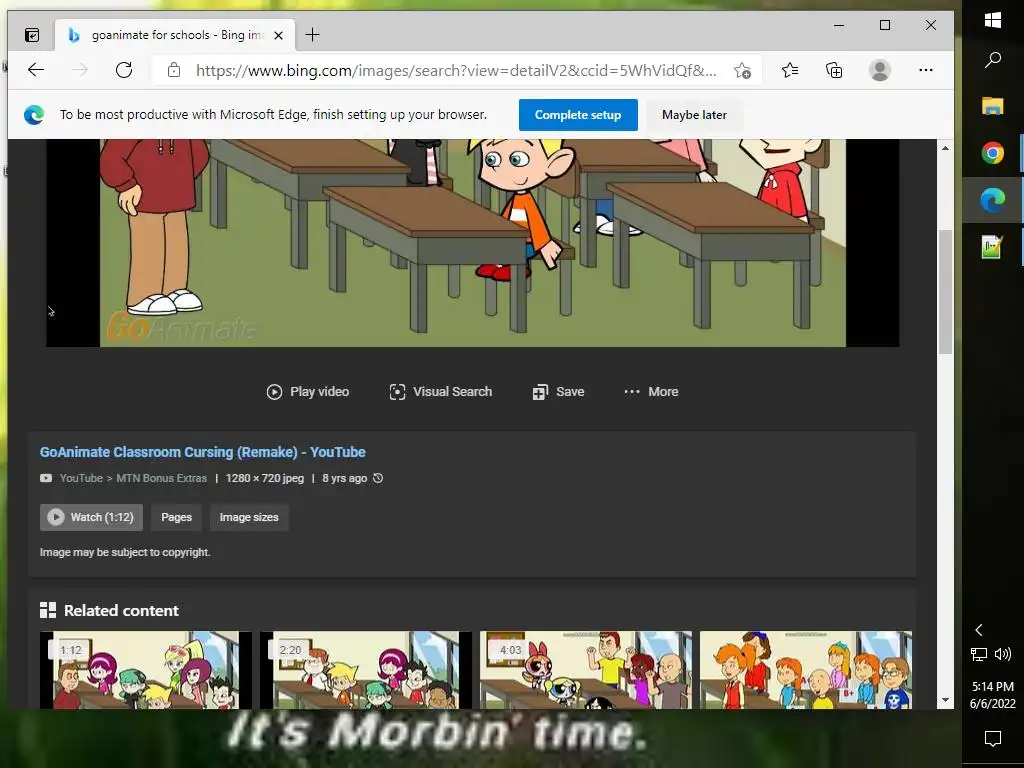Open More options for image

tap(651, 392)
